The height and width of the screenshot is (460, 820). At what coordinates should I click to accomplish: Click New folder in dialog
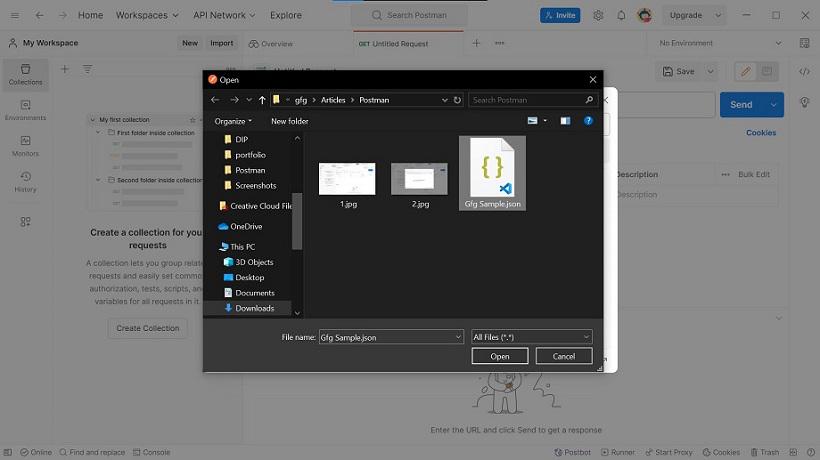[289, 121]
